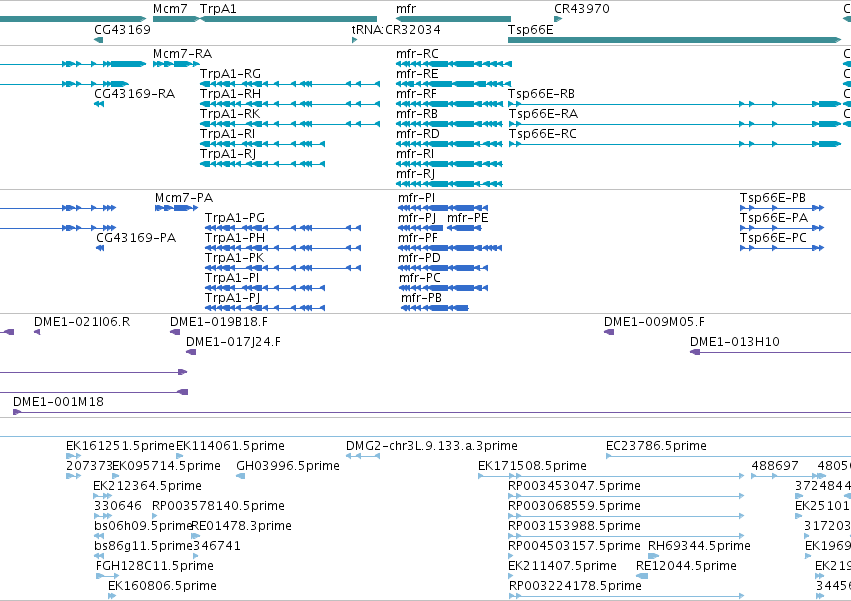
Task: Click transcript TrpA1-RG
Action: [x=290, y=84]
